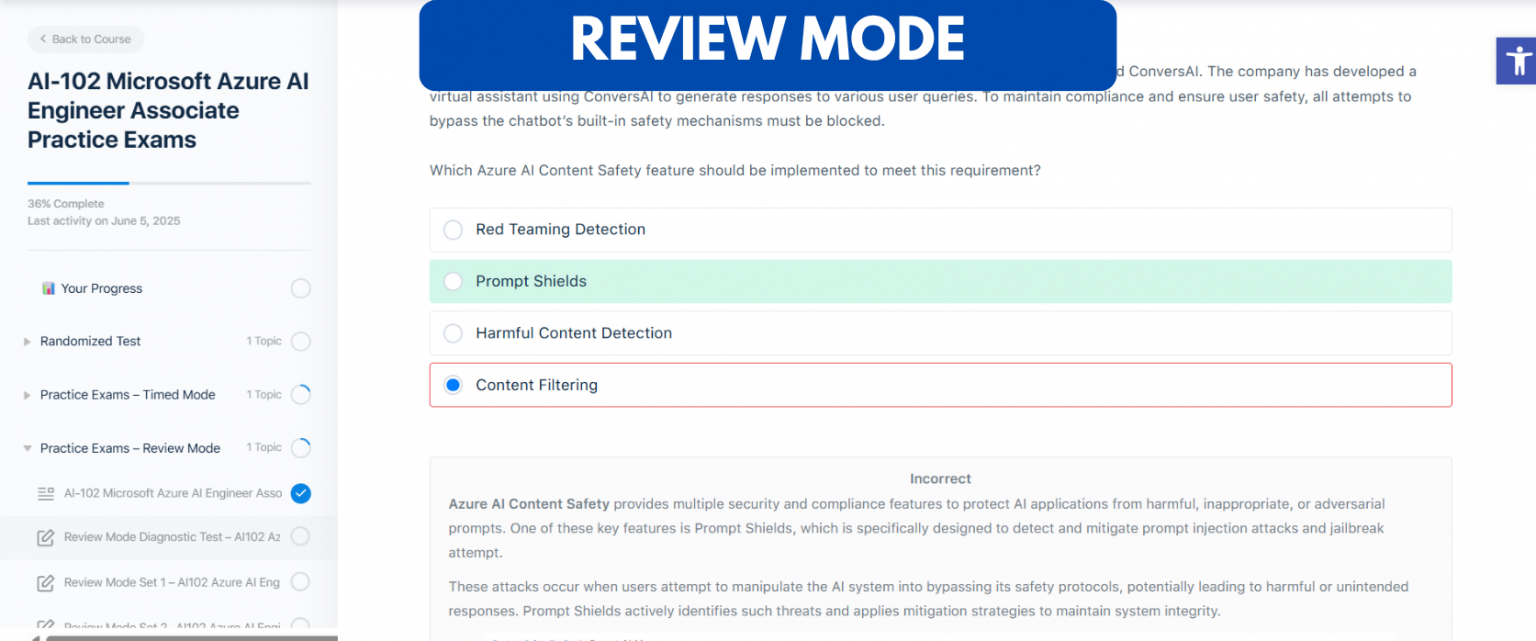Viewport: 1536px width, 641px height.
Task: Select the Red Teaming Detection radio option
Action: pyautogui.click(x=453, y=230)
